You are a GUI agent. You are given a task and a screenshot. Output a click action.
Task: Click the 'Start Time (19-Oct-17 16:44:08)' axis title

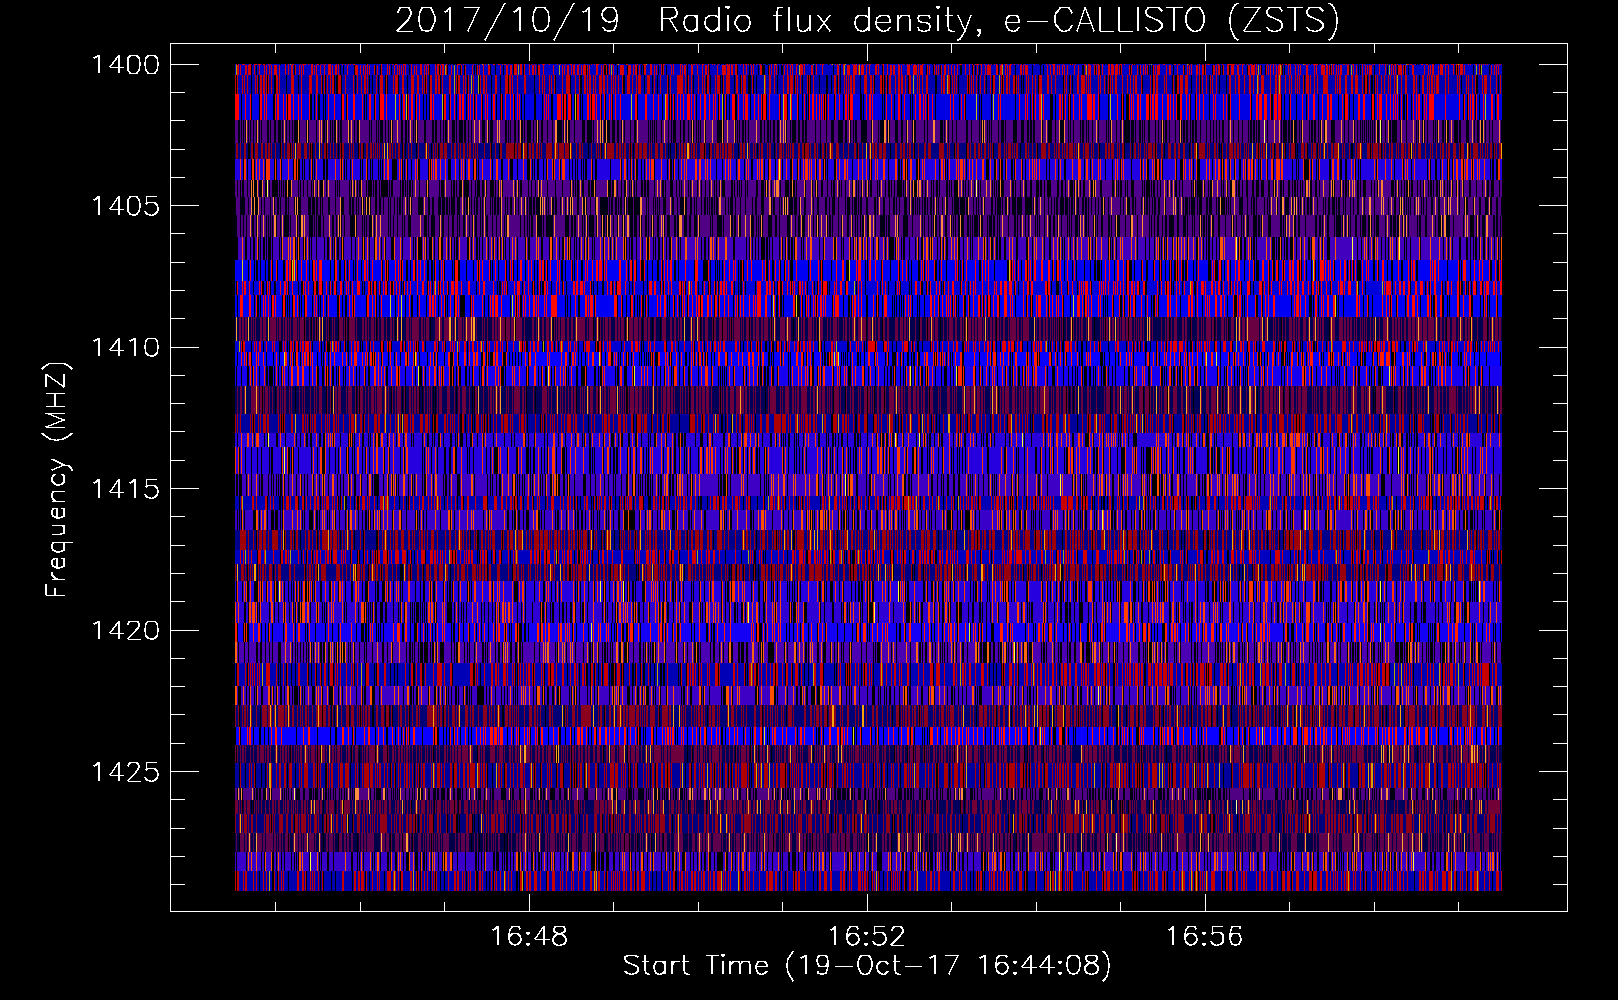pos(867,966)
